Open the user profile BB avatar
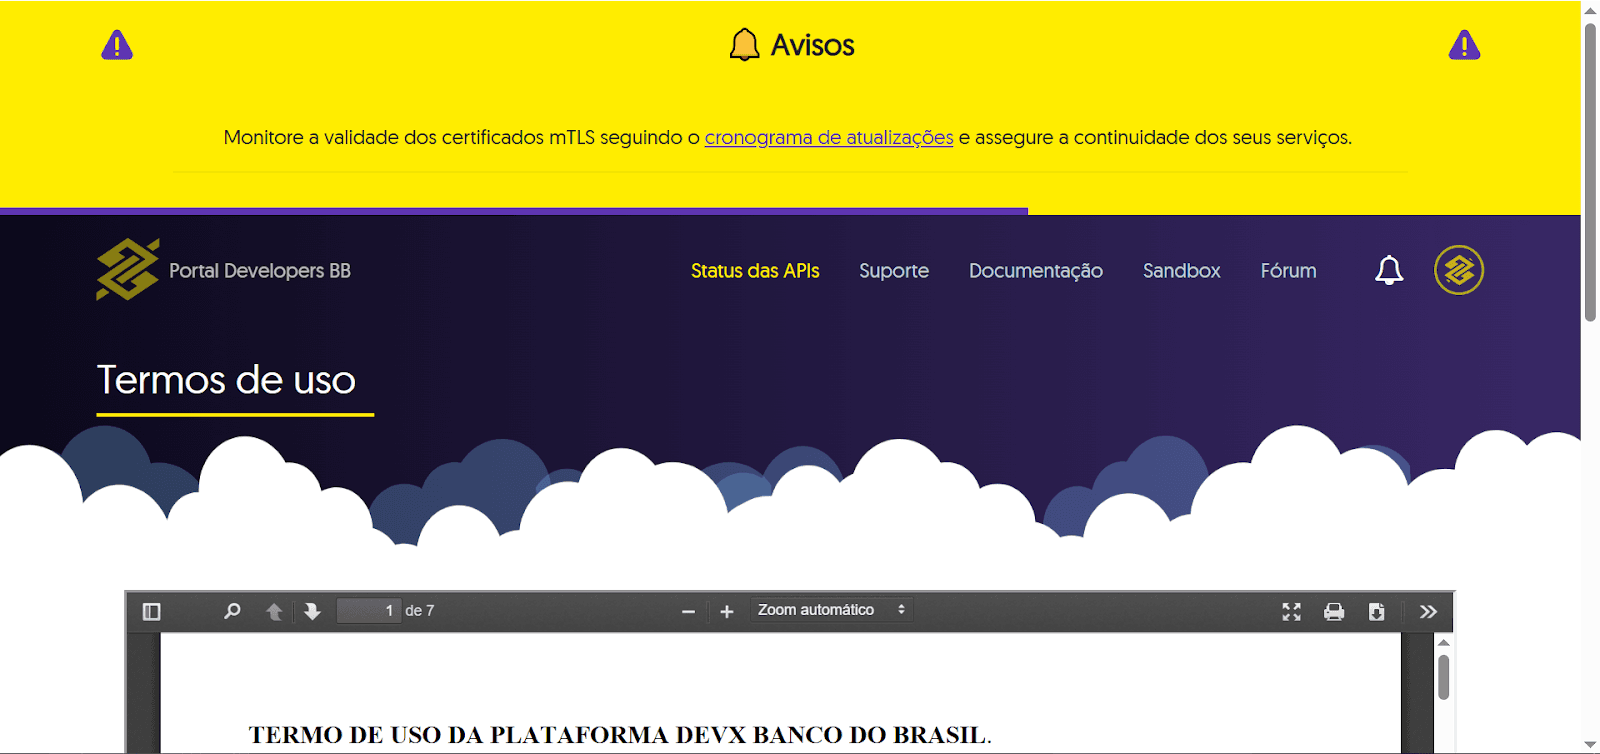 tap(1459, 270)
